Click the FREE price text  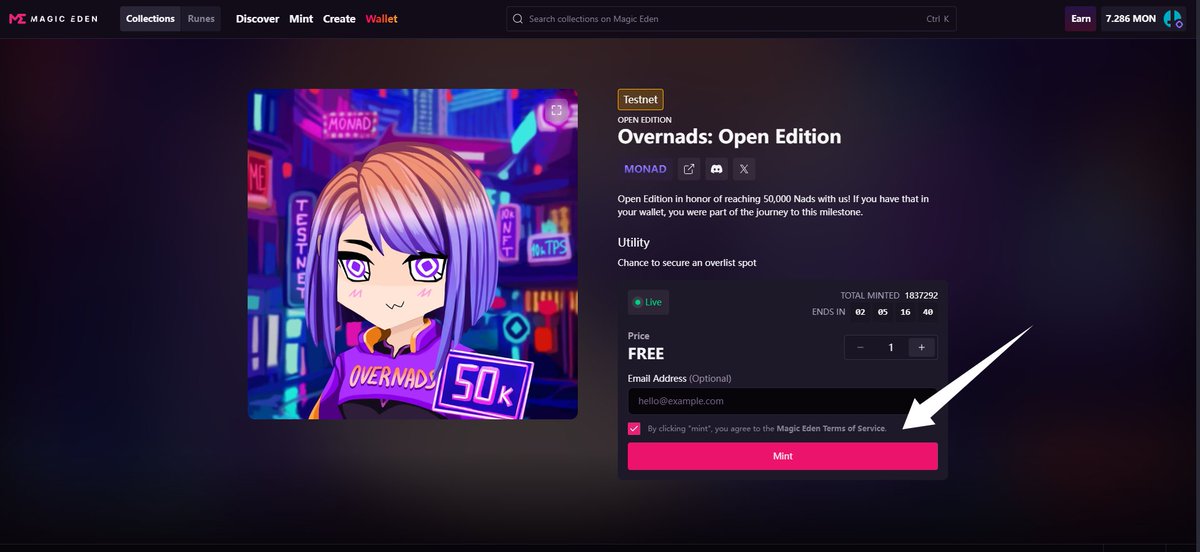click(646, 353)
